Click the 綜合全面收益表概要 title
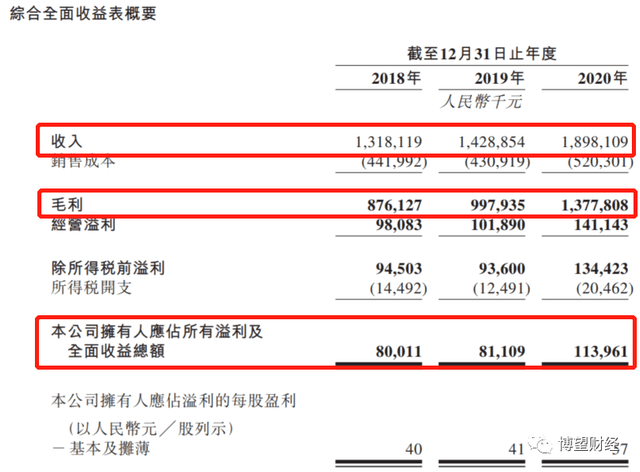The width and height of the screenshot is (640, 472). point(87,14)
